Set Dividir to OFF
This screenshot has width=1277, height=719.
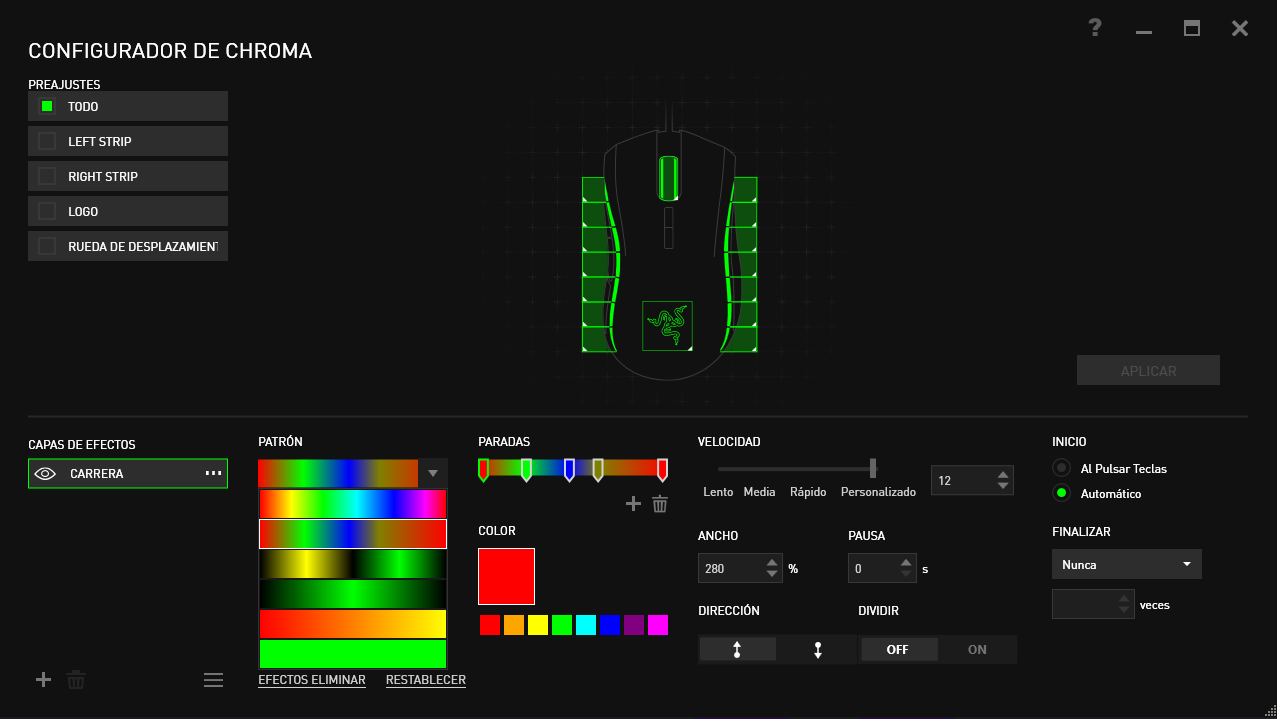(x=898, y=650)
